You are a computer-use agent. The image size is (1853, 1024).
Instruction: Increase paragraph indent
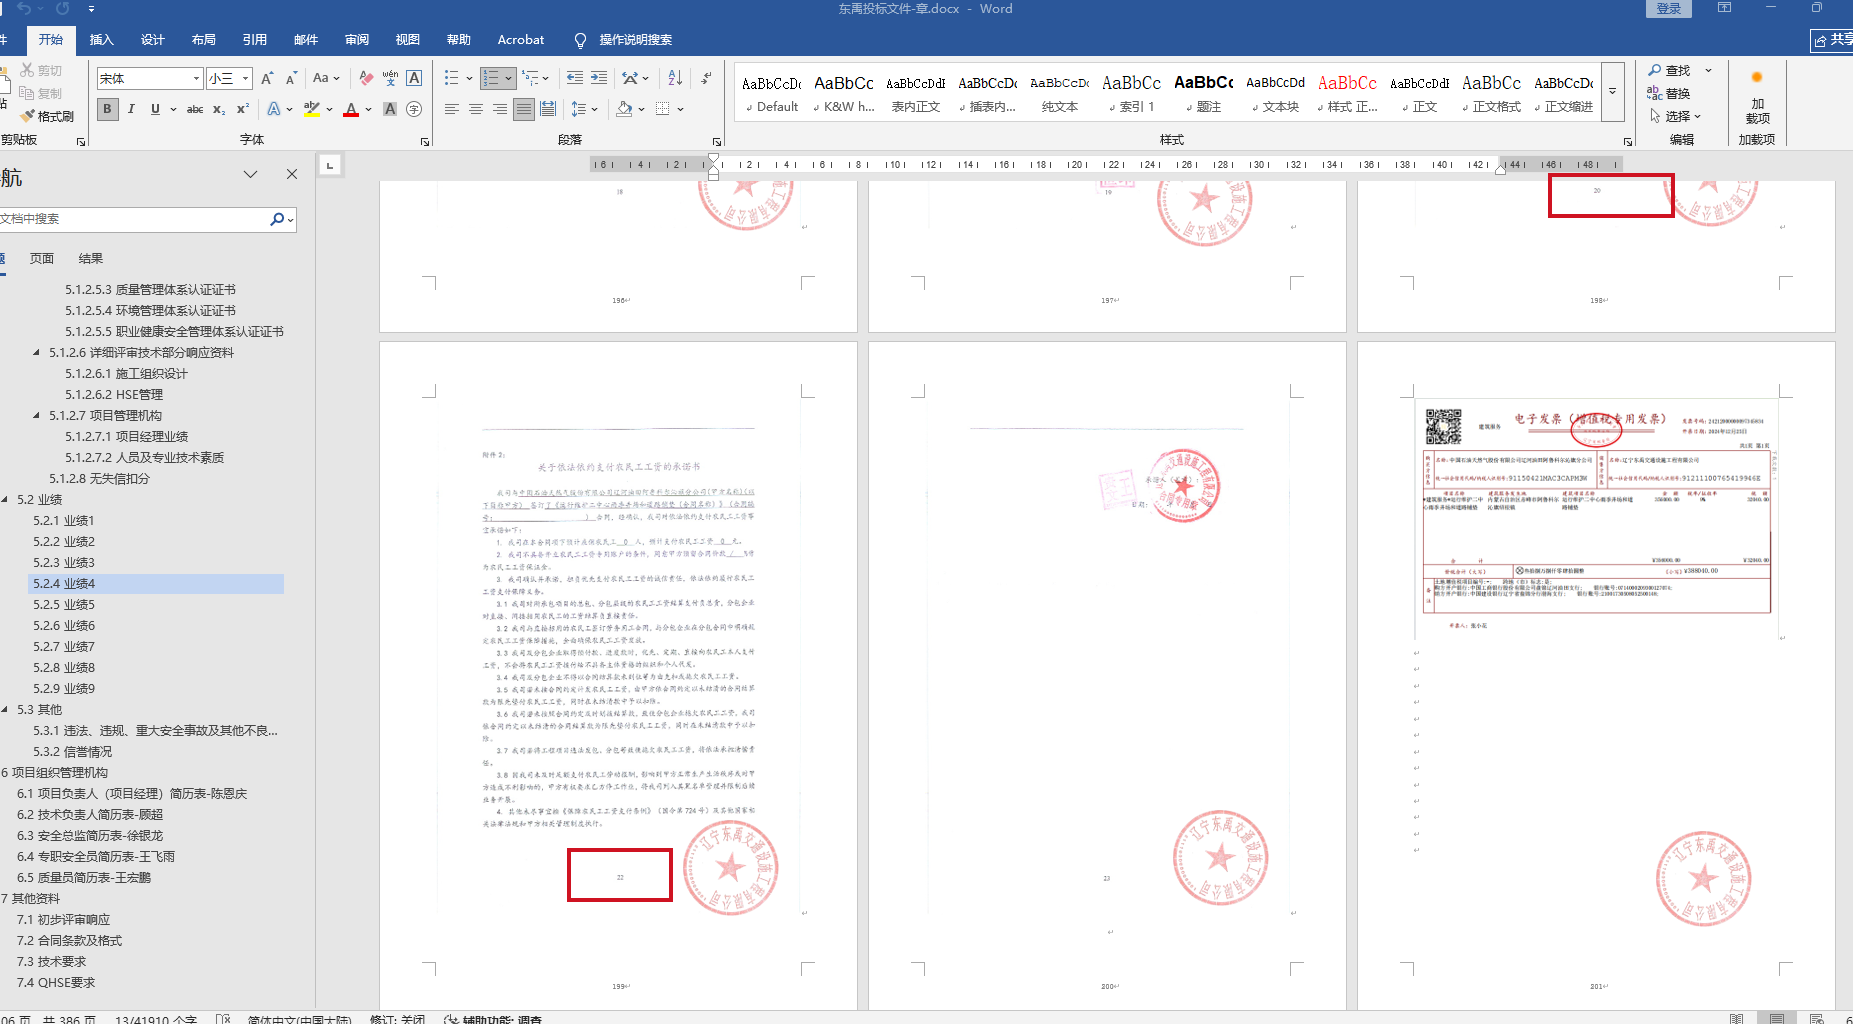coord(599,78)
